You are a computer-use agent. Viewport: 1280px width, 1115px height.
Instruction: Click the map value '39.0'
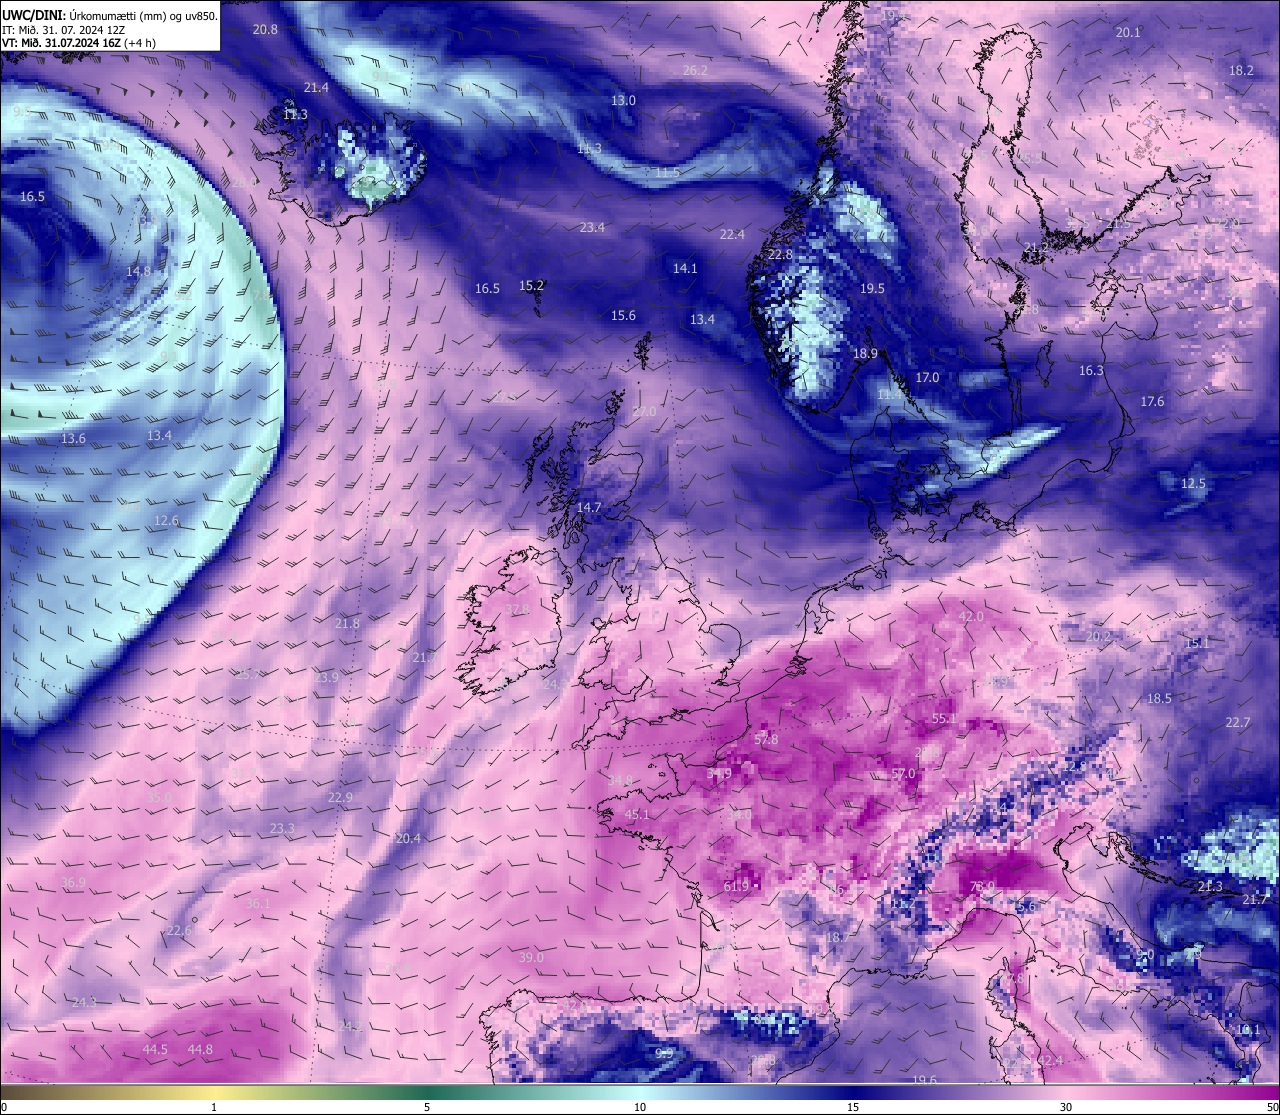click(x=531, y=958)
